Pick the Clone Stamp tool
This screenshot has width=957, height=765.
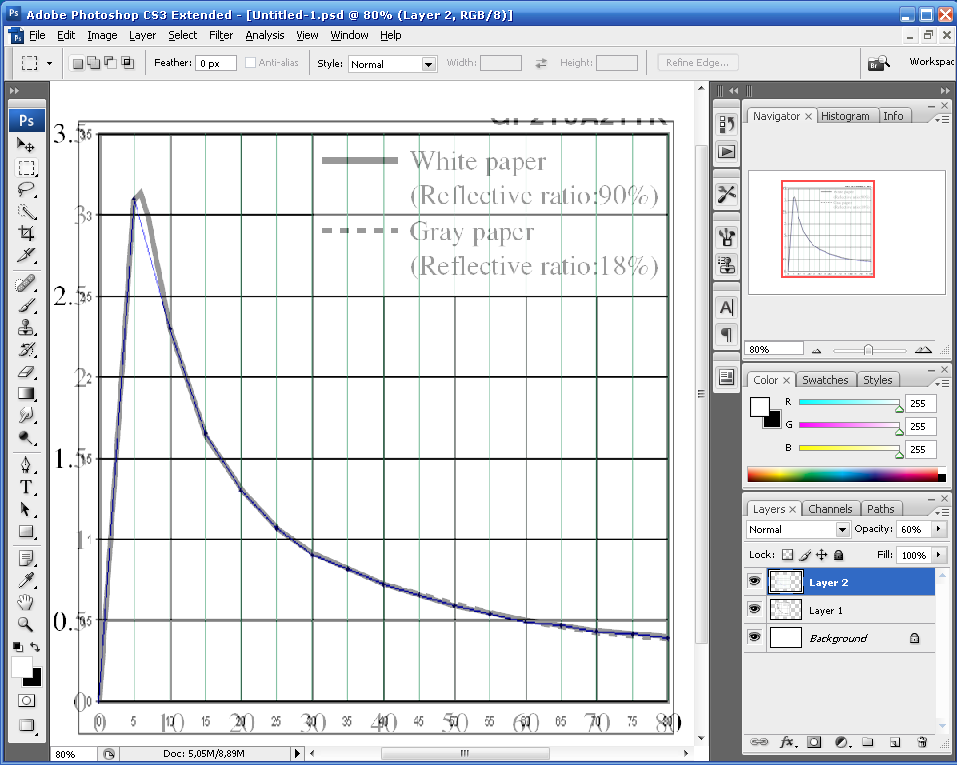click(27, 327)
